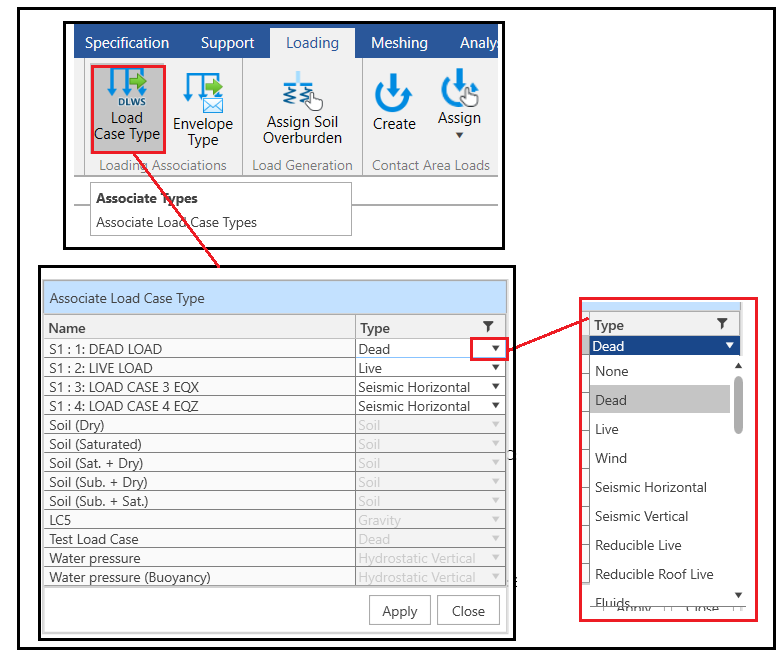Switch to the Meshing ribbon tab

click(399, 43)
